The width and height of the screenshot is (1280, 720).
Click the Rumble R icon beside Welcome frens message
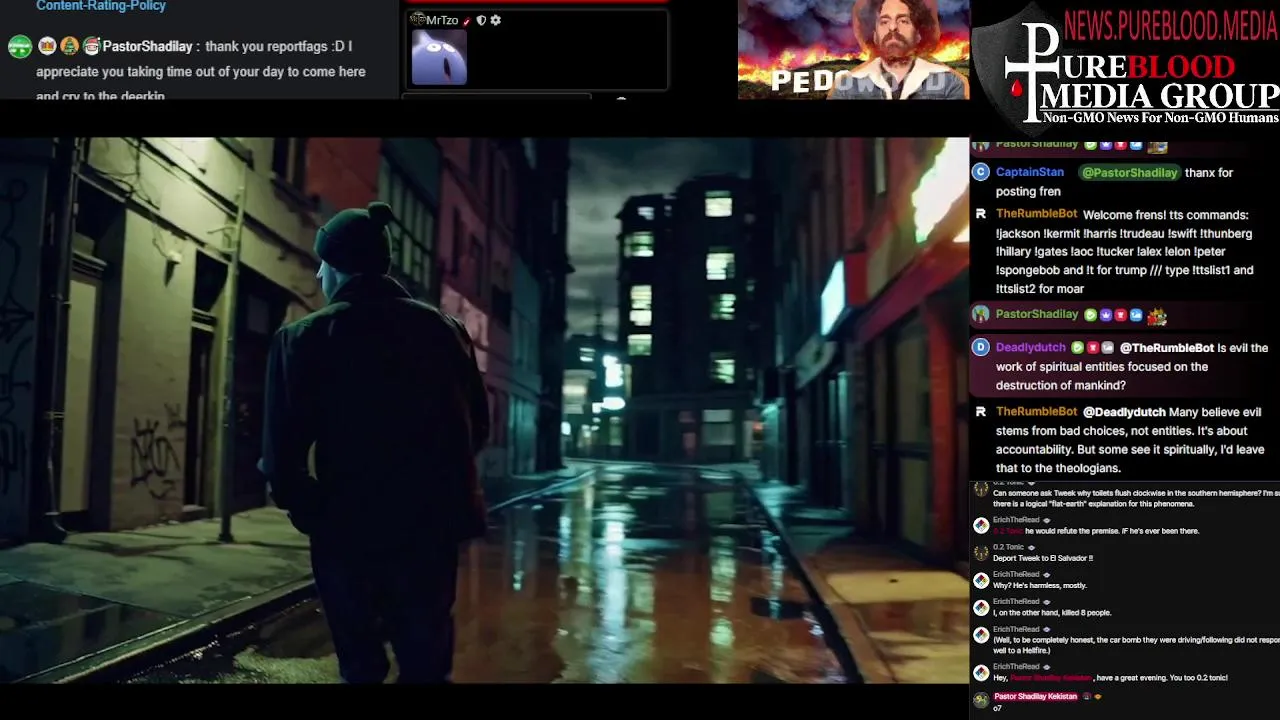click(981, 214)
